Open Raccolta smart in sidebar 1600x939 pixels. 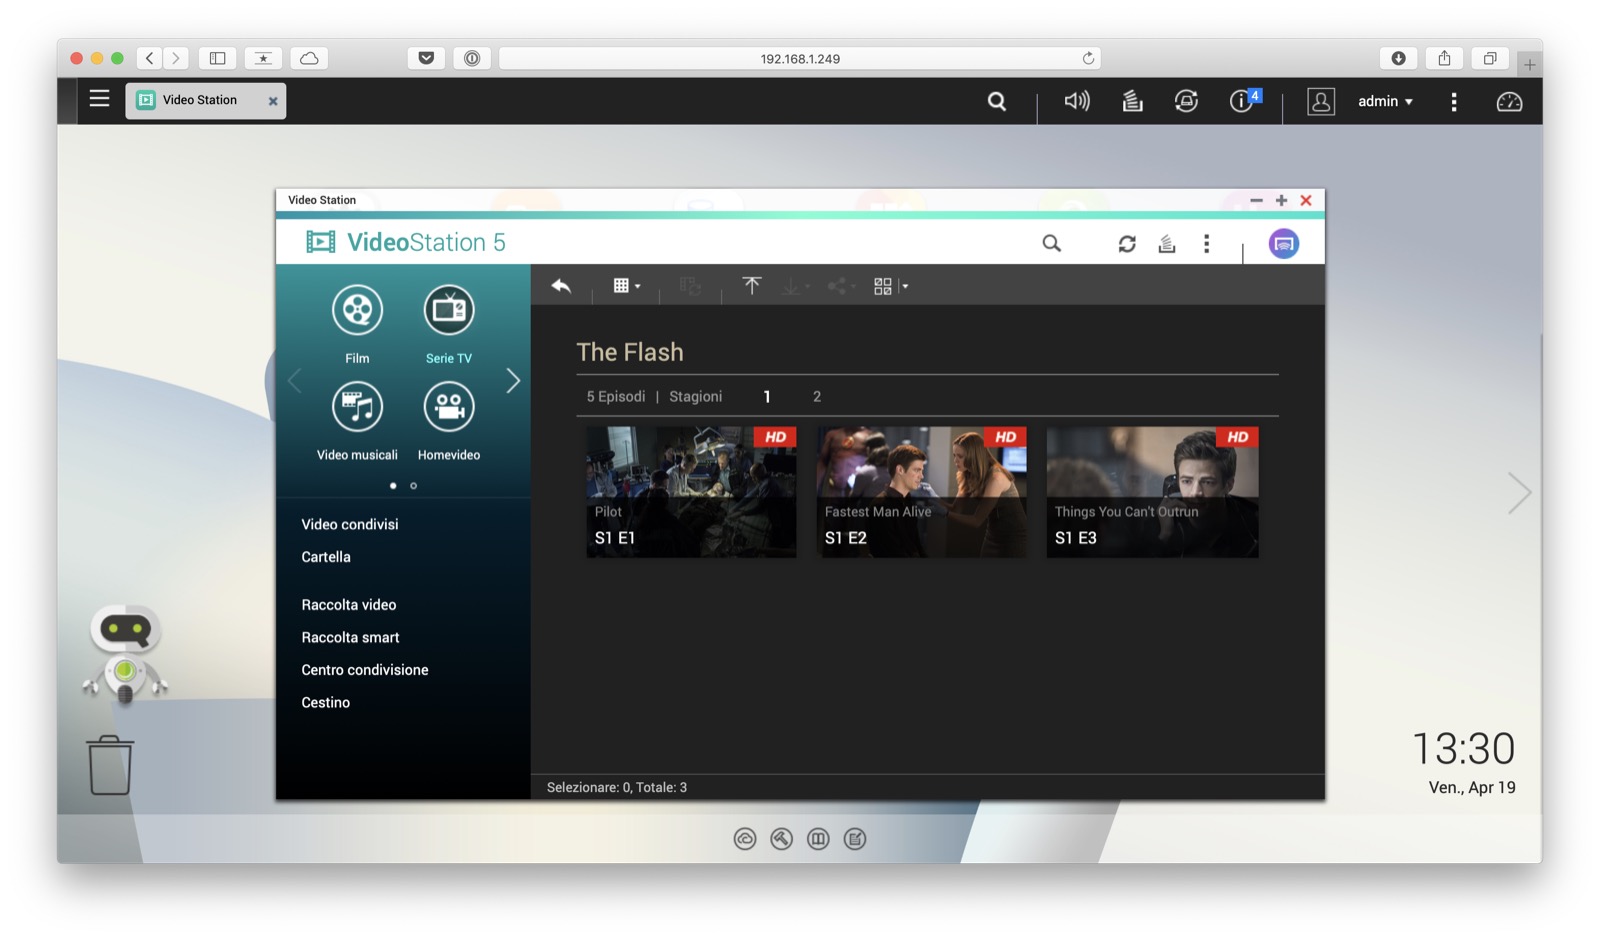[x=350, y=637]
